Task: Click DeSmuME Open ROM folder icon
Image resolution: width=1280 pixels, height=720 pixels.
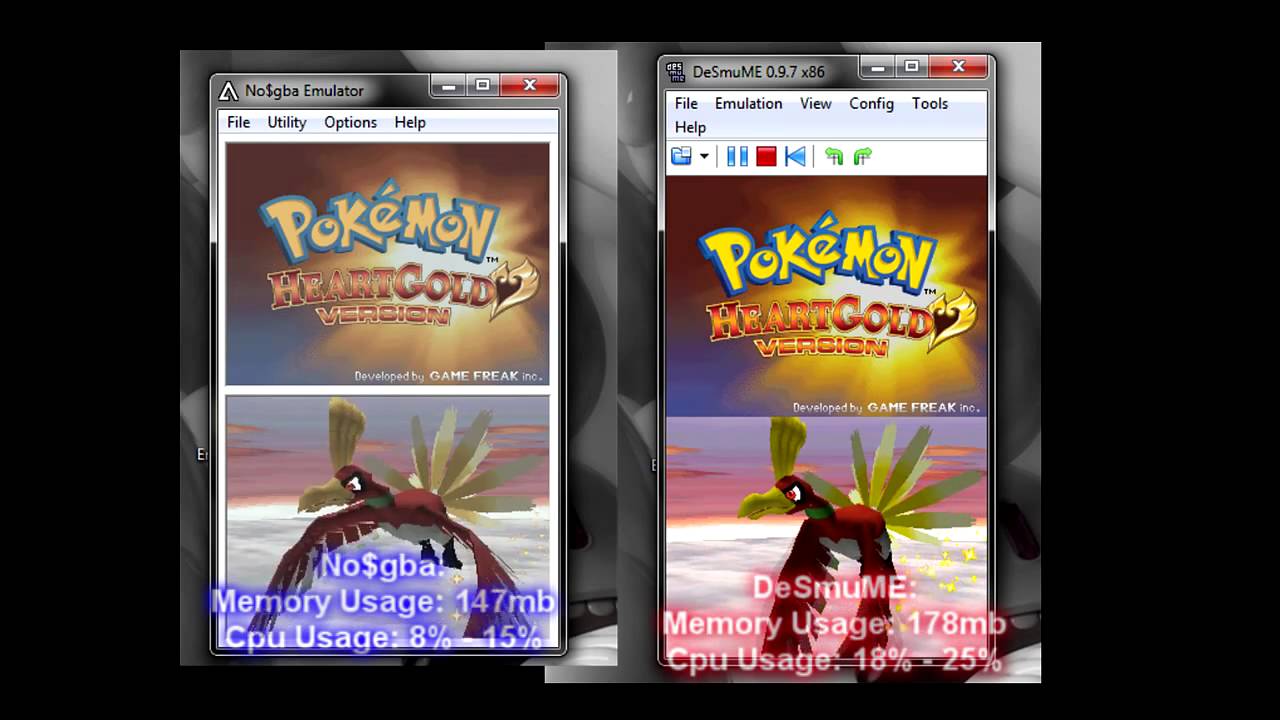Action: click(681, 156)
